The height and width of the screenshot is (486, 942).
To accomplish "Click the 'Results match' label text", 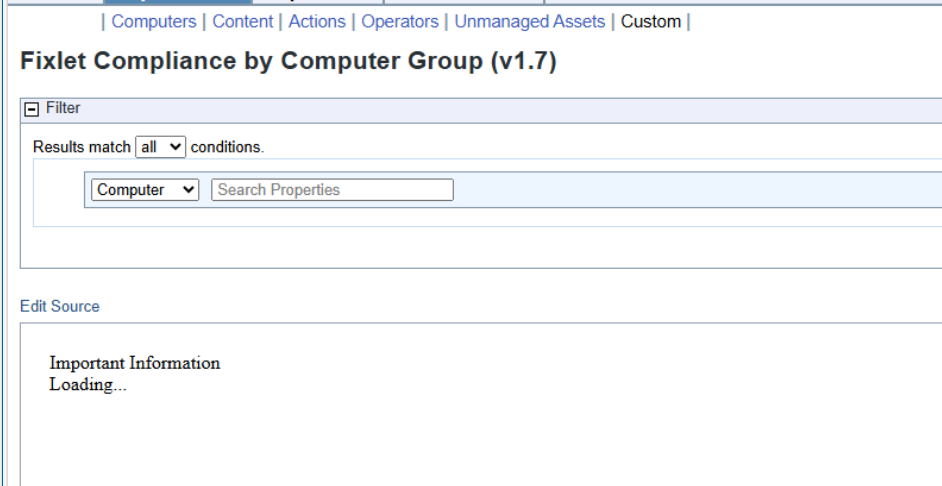I will tap(81, 147).
